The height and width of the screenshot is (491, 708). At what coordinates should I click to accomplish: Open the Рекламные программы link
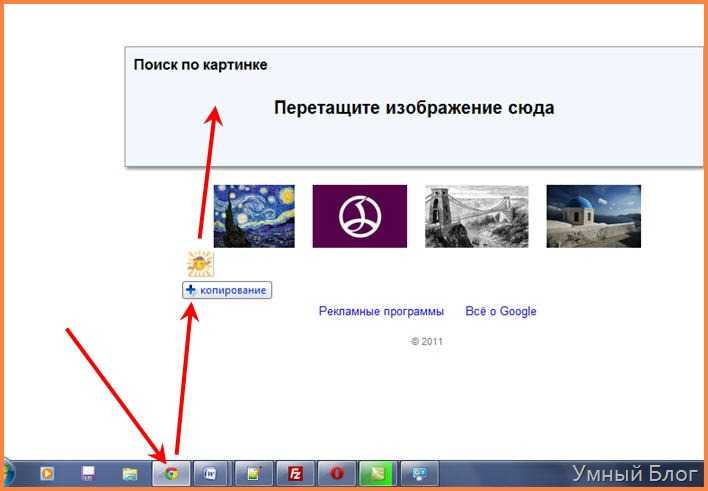click(381, 311)
